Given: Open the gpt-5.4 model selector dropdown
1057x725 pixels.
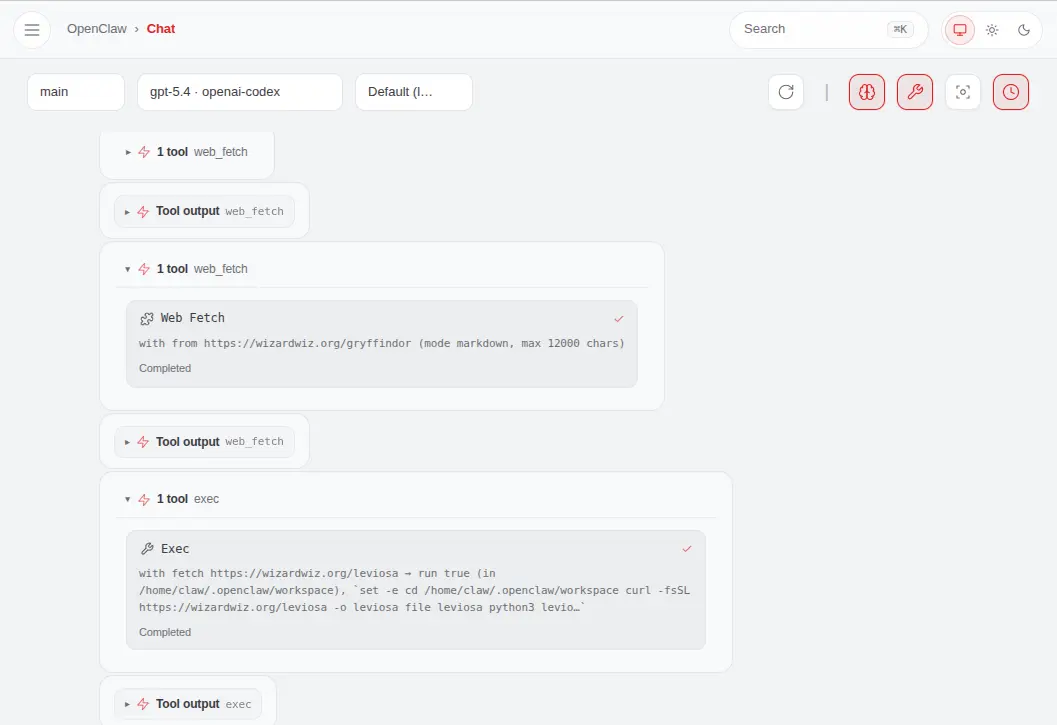Looking at the screenshot, I should click(240, 92).
